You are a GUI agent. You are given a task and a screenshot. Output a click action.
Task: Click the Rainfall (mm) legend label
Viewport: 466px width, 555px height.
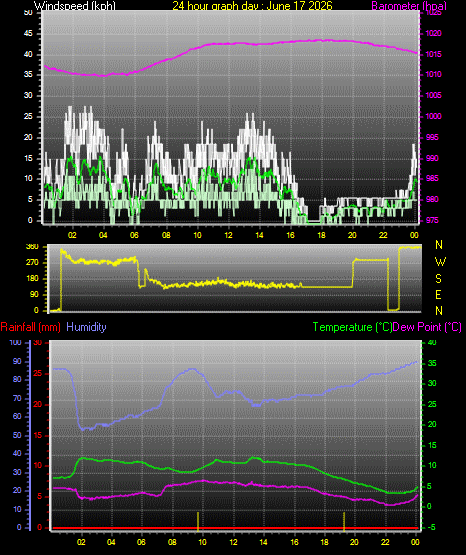(x=30, y=327)
